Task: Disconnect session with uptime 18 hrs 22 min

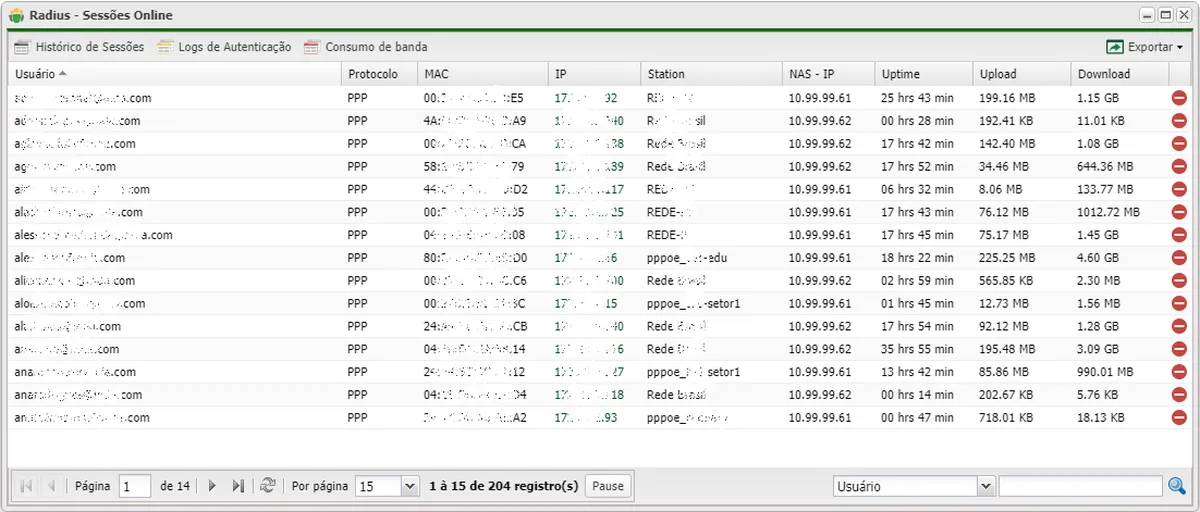Action: pos(1180,258)
